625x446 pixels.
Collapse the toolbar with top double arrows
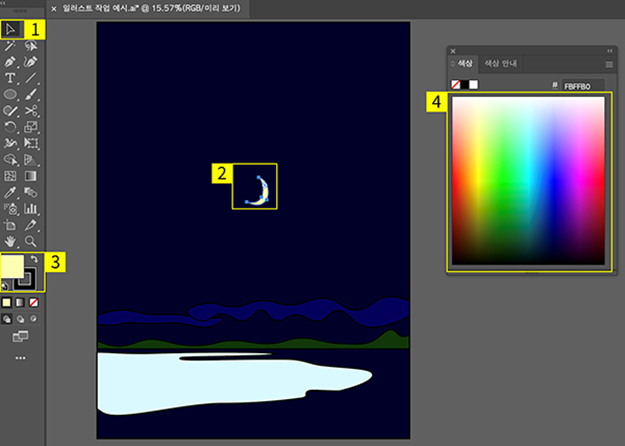[3, 3]
